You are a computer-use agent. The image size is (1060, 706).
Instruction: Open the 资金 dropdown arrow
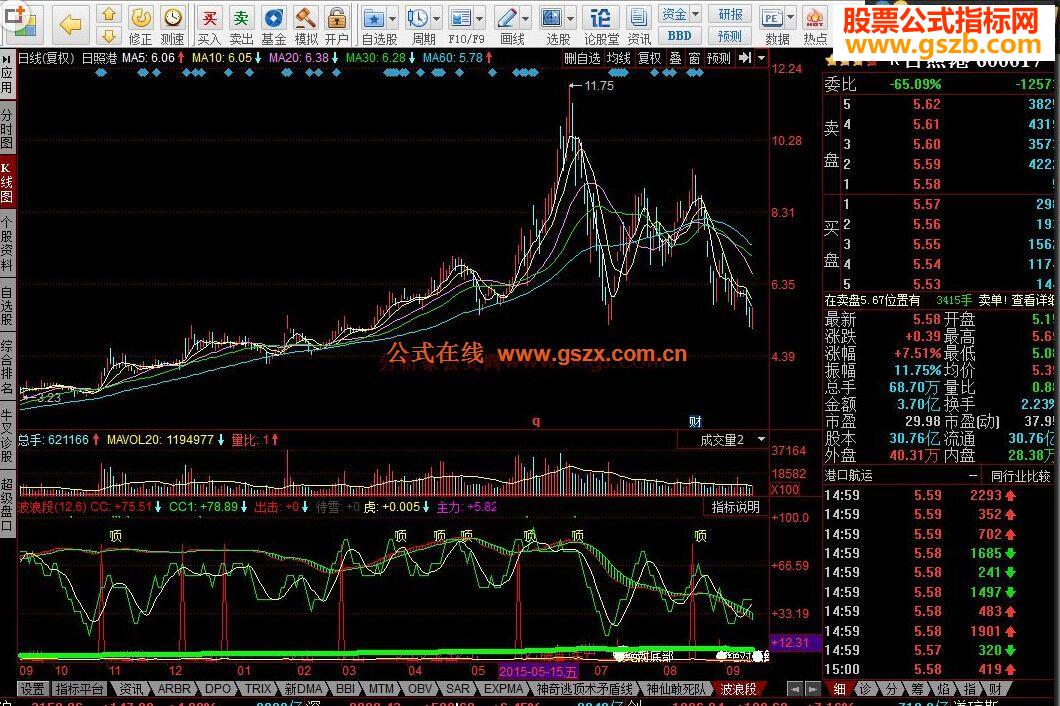coord(695,14)
